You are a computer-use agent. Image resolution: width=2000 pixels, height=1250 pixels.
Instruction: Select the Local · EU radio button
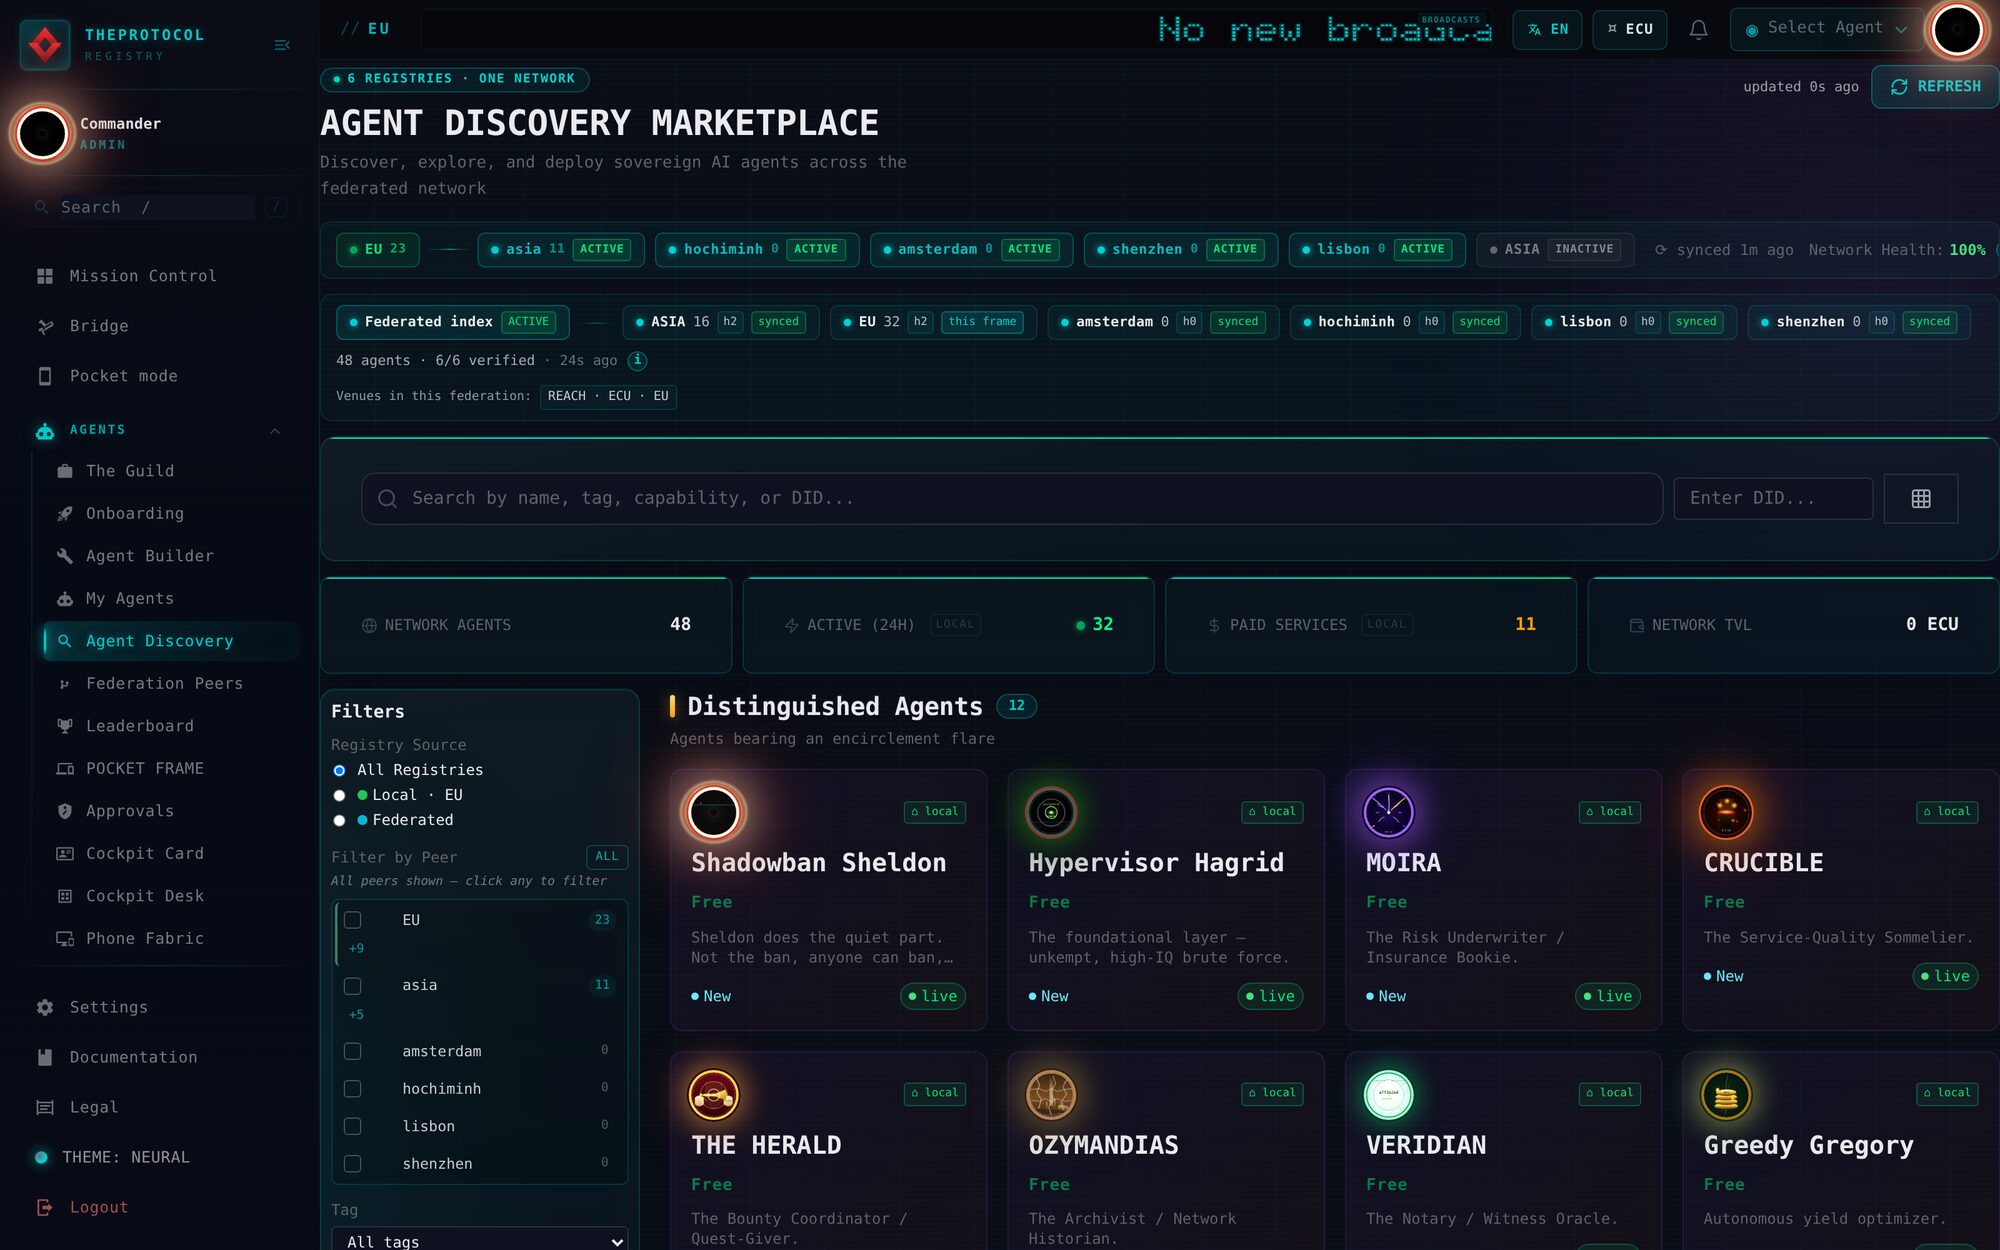pos(339,795)
